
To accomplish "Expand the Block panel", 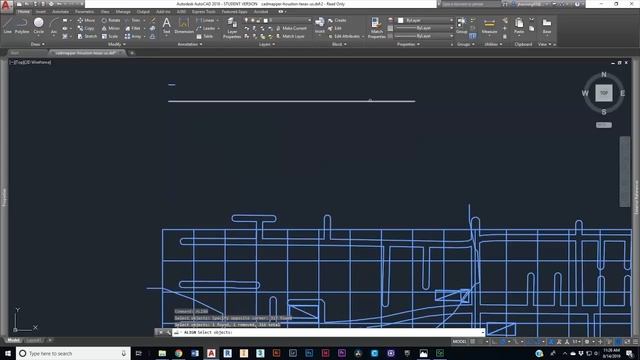I will pos(339,44).
